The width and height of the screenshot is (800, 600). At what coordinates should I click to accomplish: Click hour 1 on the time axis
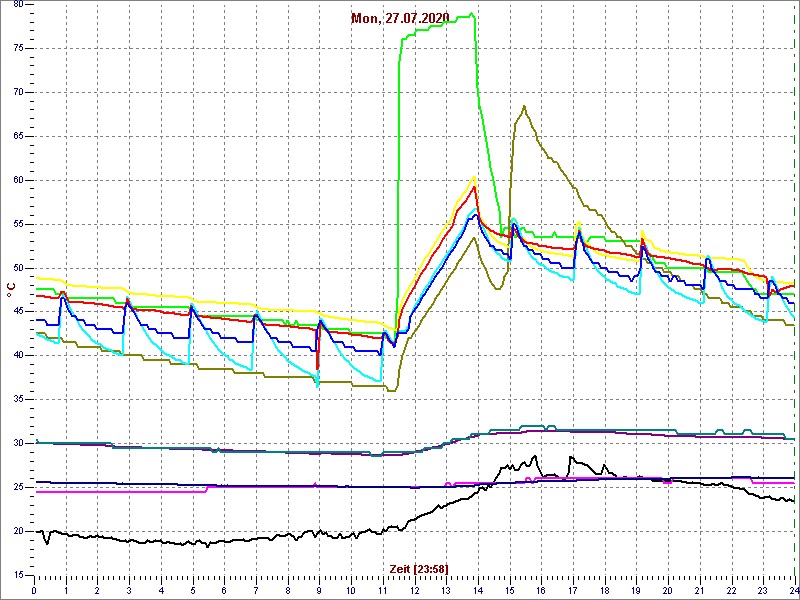tap(66, 589)
